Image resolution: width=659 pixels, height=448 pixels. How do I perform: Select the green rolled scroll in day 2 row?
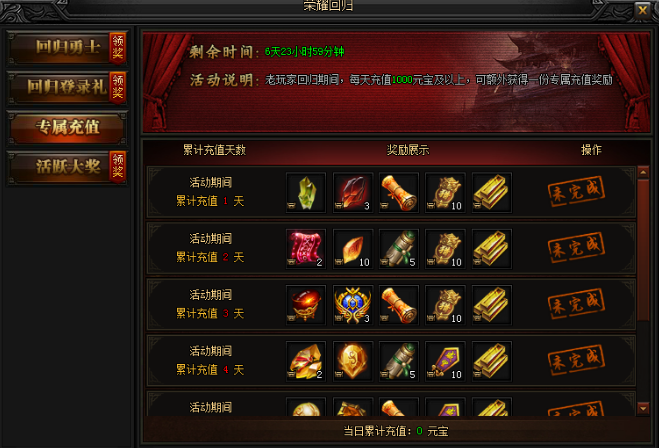[399, 249]
